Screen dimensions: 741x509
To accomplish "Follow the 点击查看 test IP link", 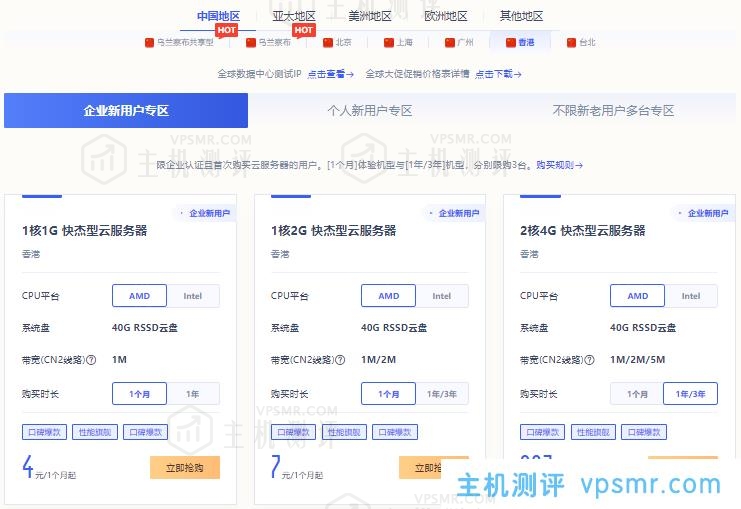I will pos(330,74).
